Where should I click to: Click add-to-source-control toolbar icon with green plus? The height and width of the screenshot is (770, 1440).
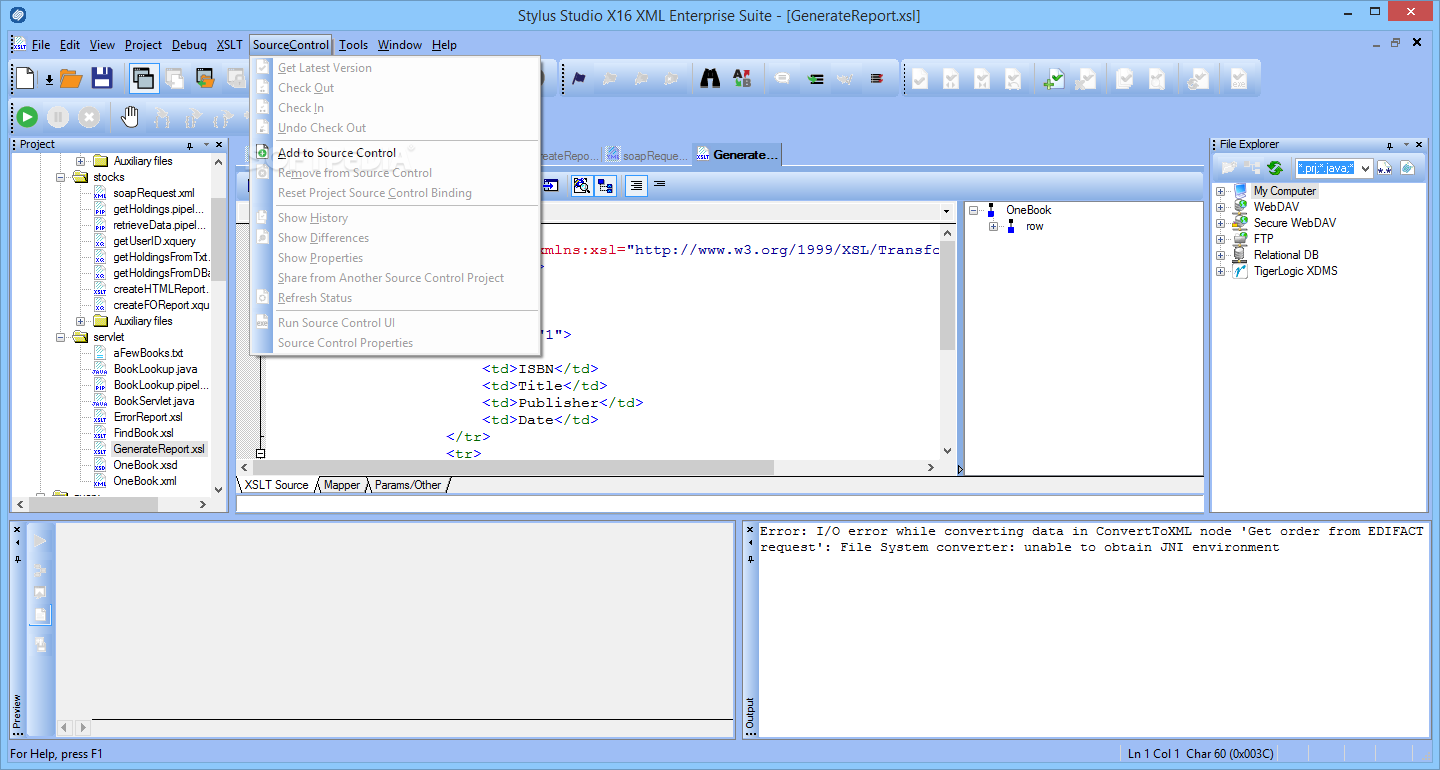coord(1053,78)
